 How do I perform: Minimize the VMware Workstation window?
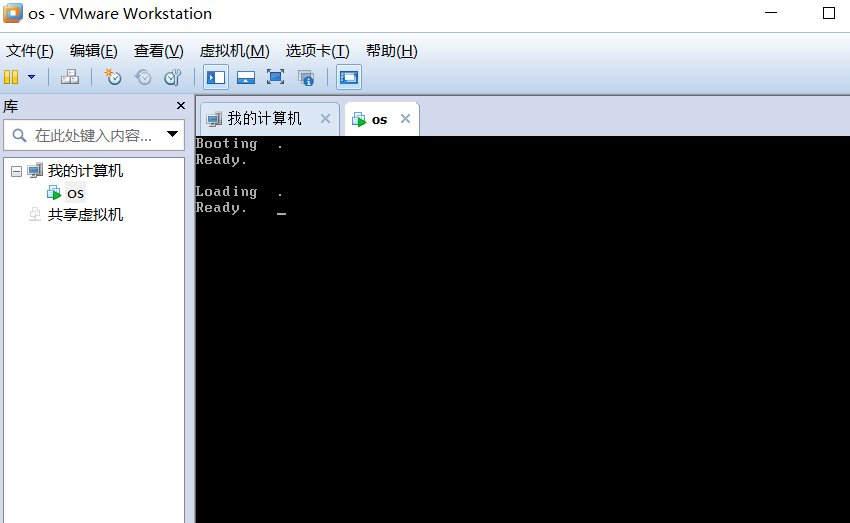(771, 13)
